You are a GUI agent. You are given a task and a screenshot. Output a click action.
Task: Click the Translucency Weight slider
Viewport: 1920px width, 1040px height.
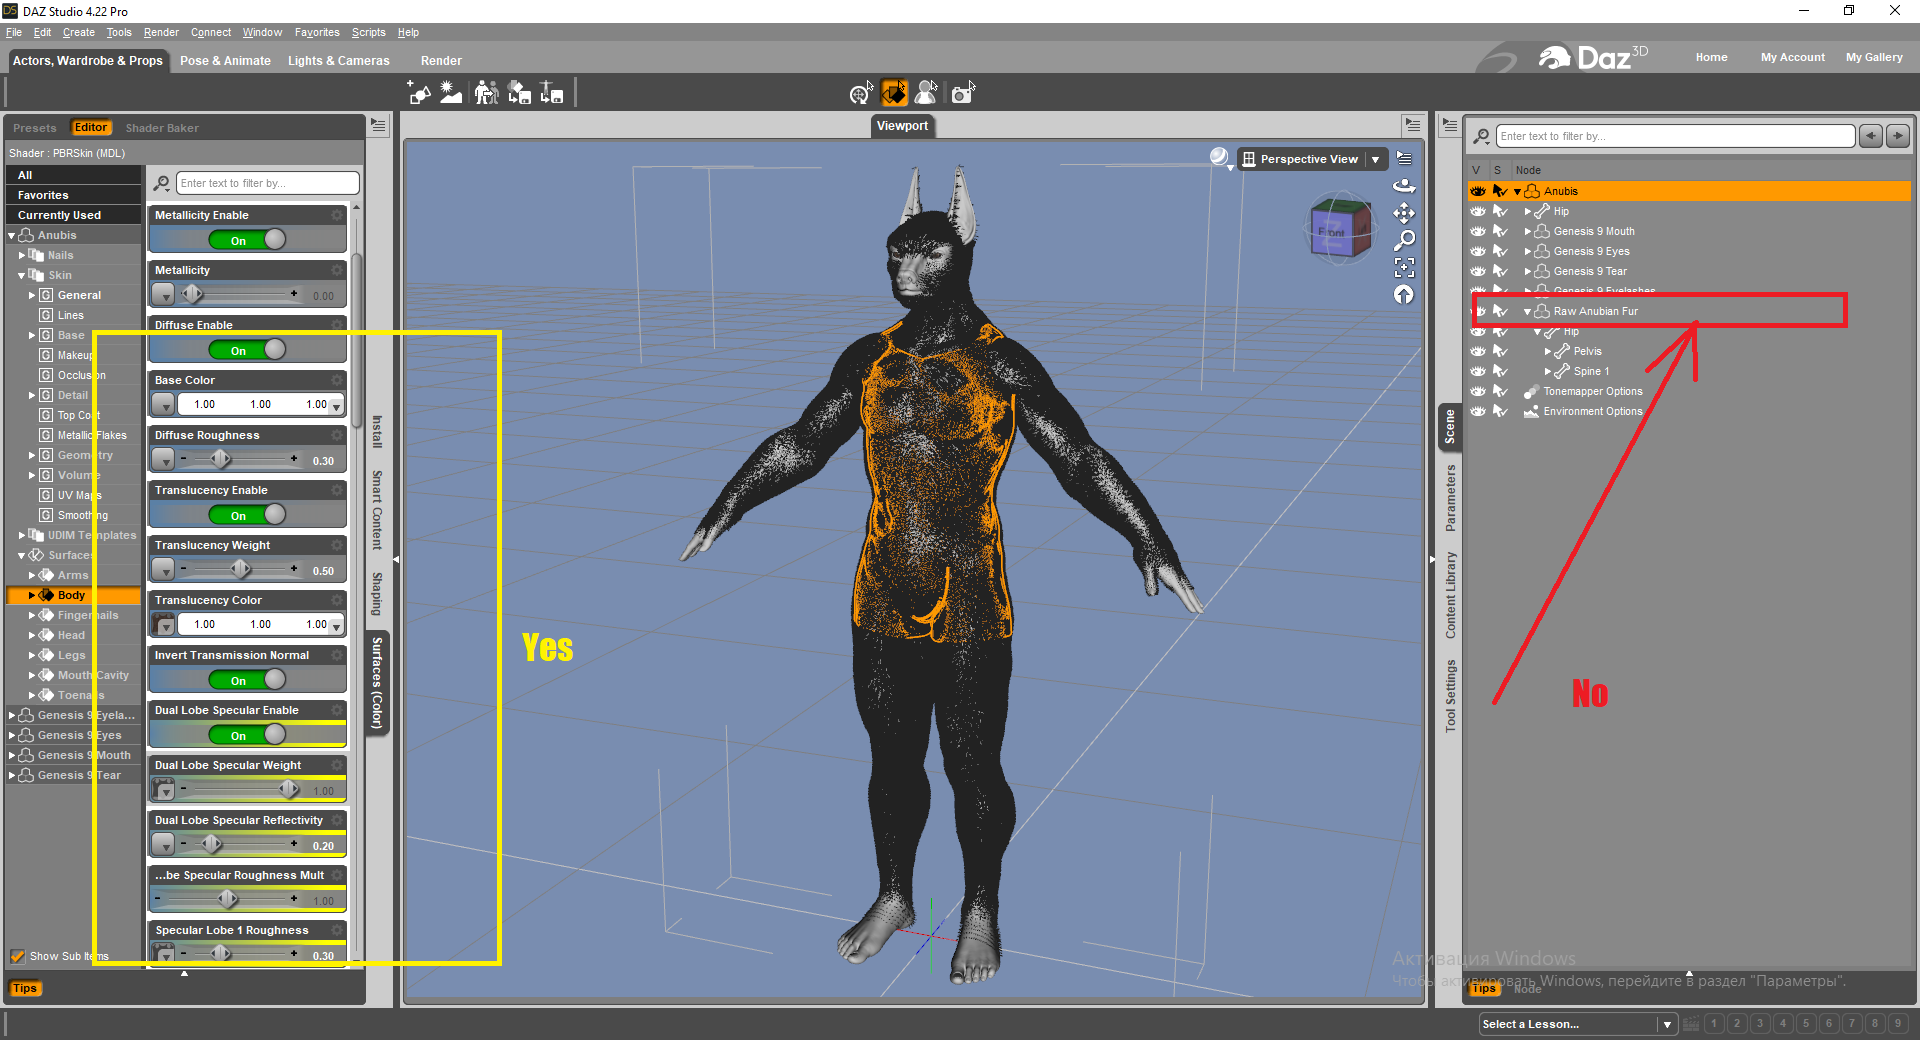[238, 569]
